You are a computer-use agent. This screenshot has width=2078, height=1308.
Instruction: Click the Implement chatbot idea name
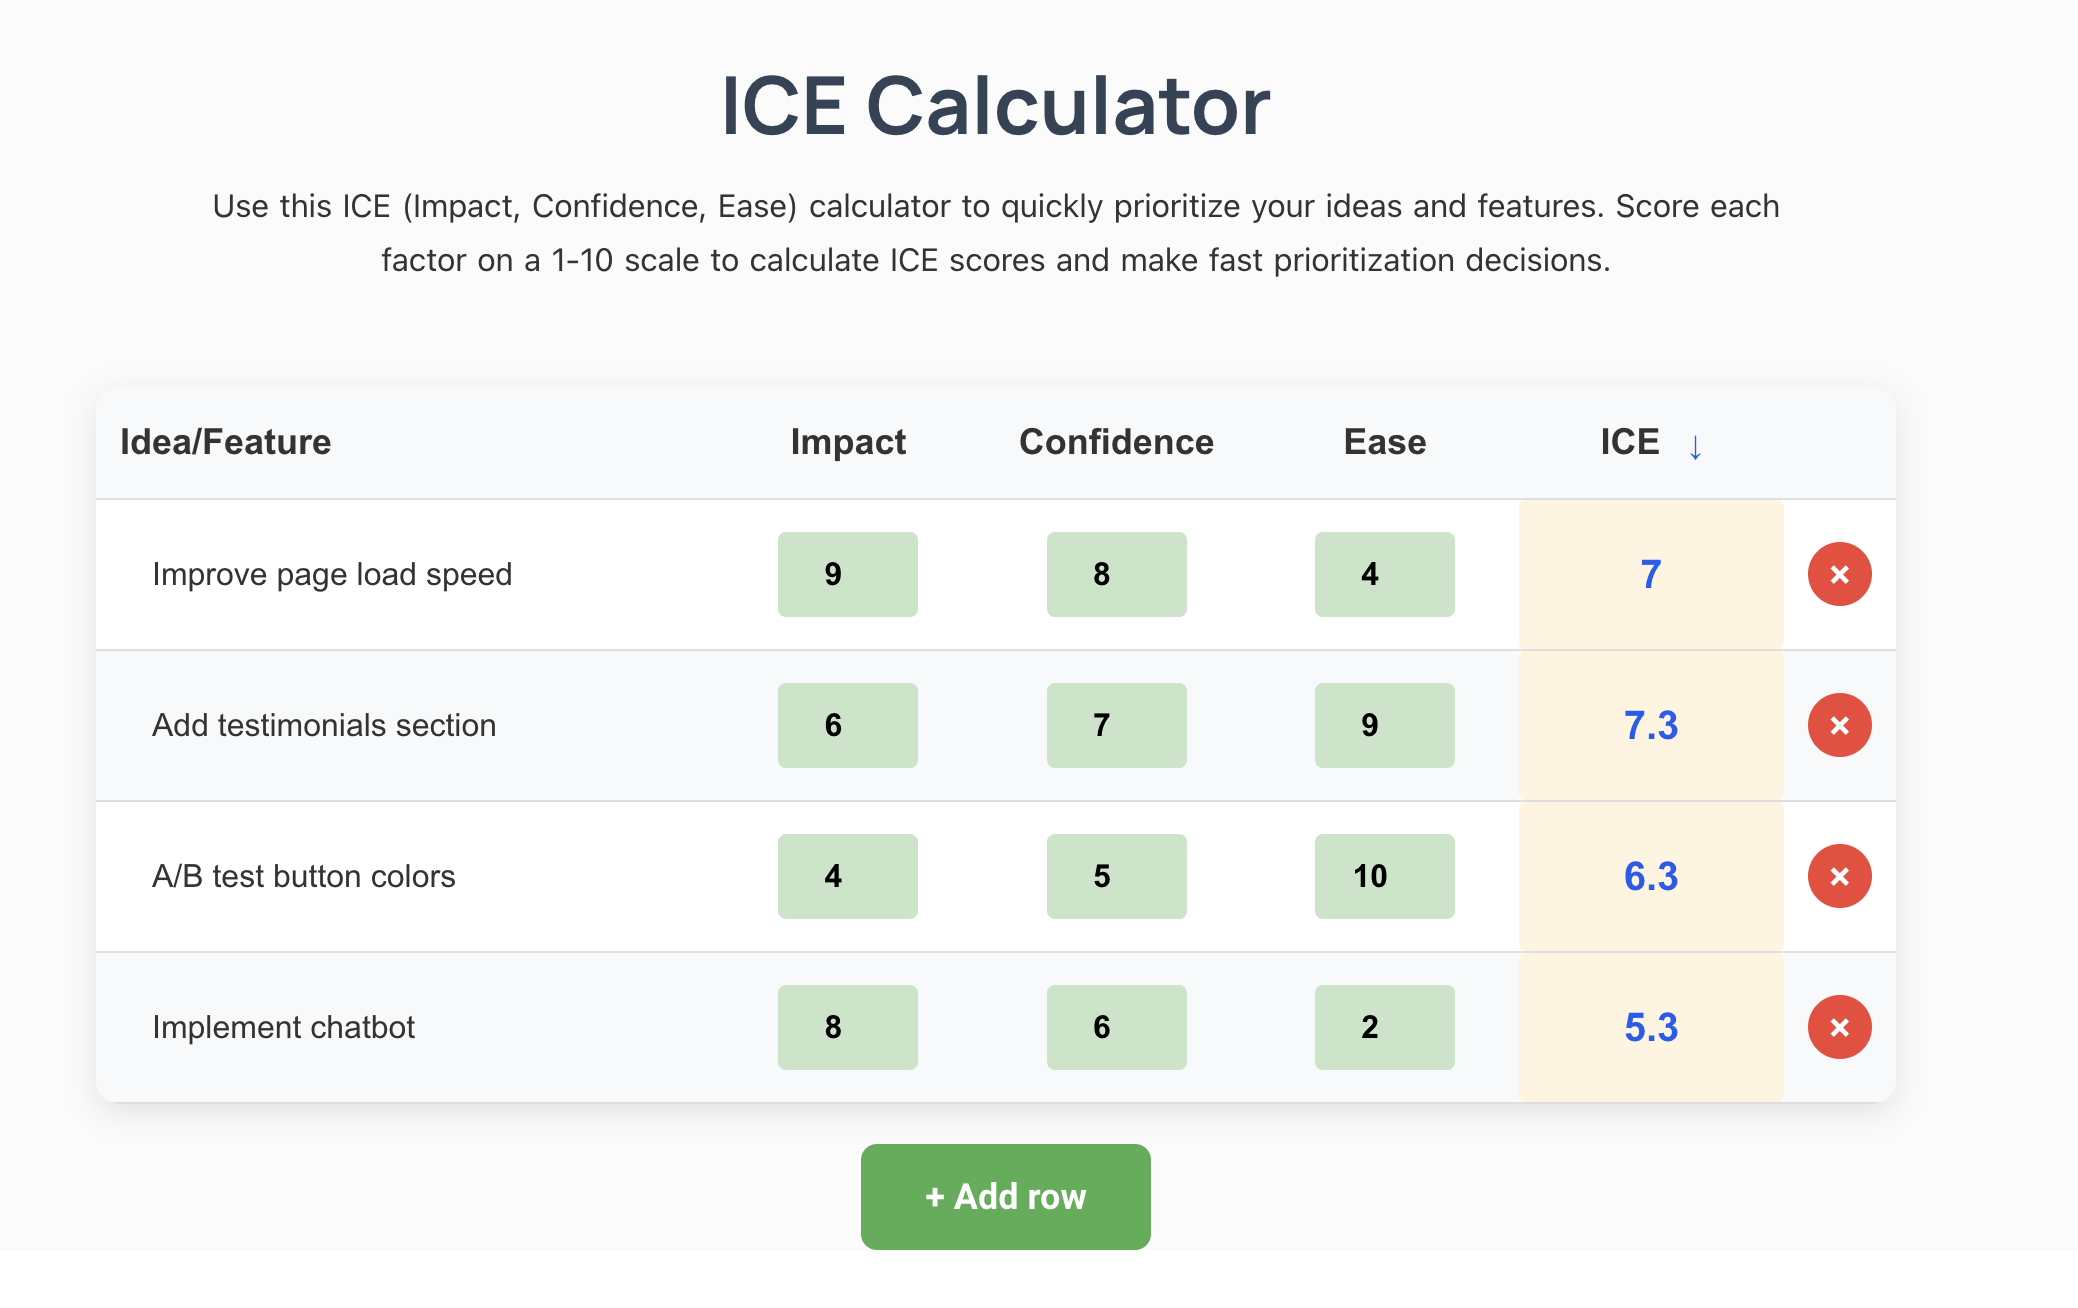coord(283,1027)
